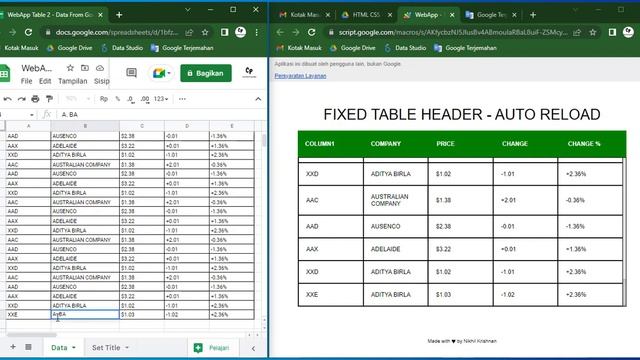Star the WebApp spreadsheet
This screenshot has width=640, height=360.
70,68
